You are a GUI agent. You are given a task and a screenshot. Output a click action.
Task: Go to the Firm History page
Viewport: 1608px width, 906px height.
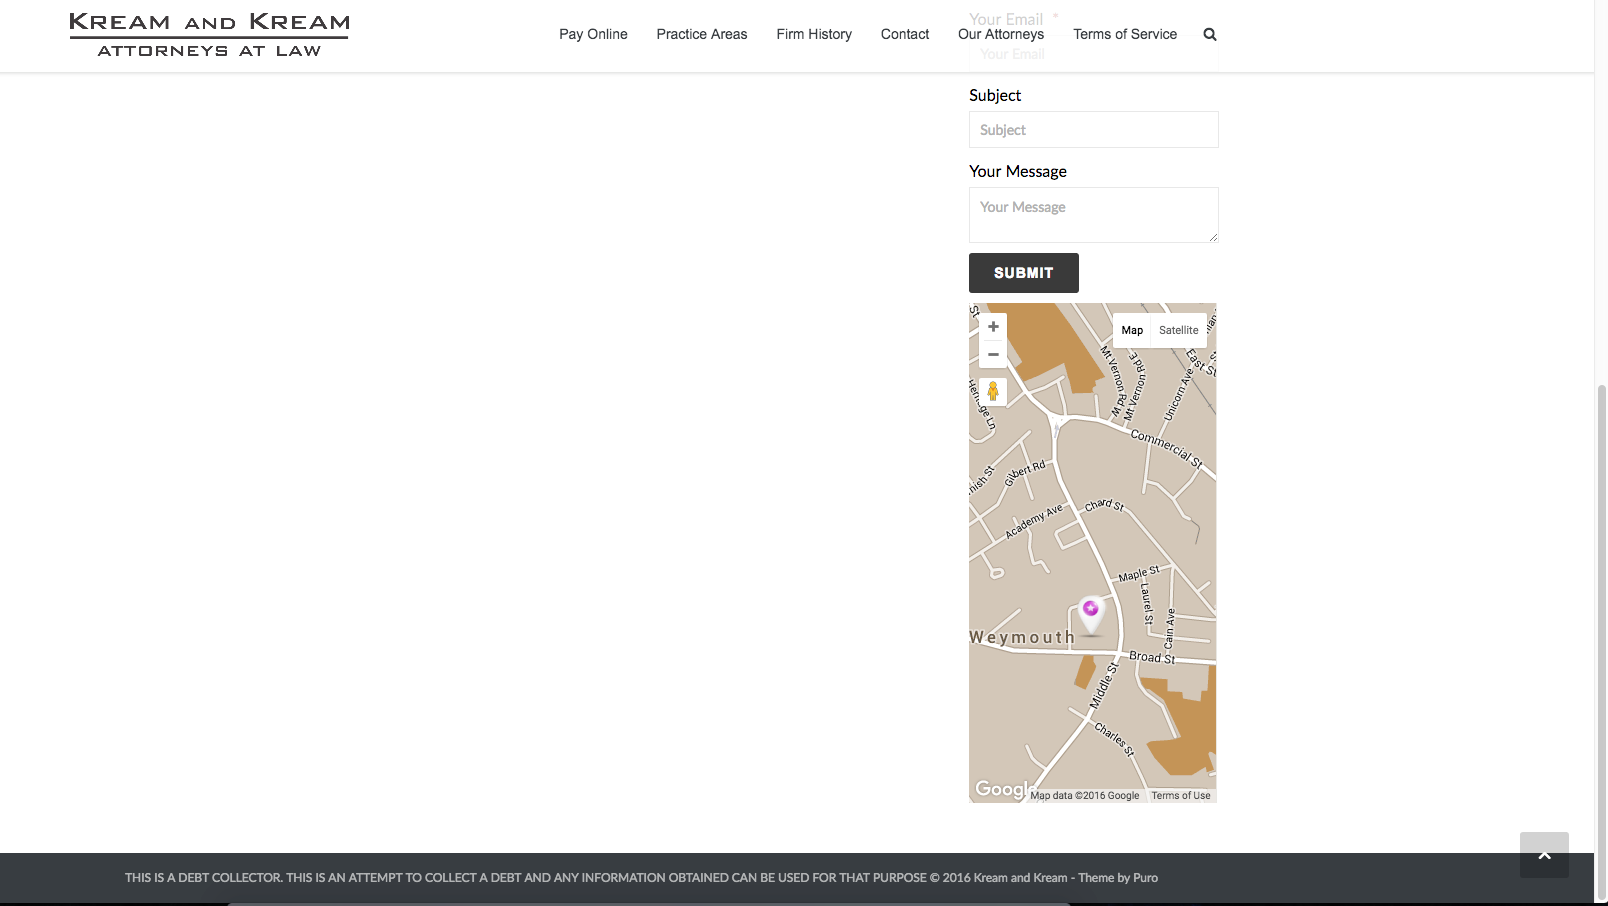pos(814,34)
